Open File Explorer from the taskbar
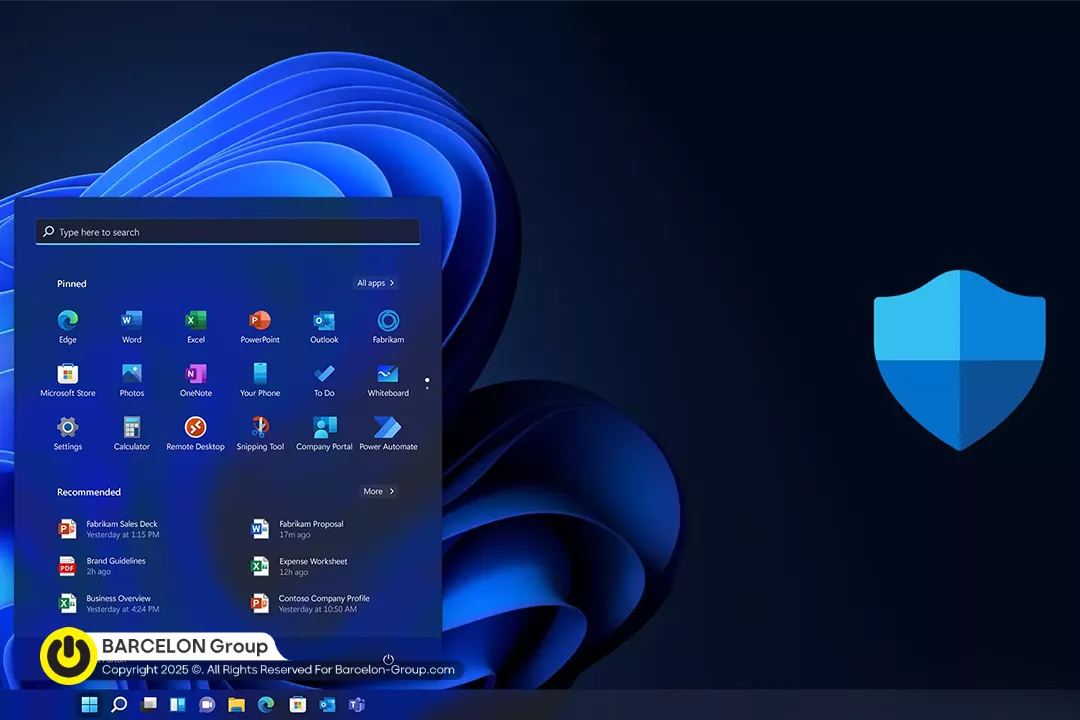This screenshot has height=720, width=1080. 236,704
